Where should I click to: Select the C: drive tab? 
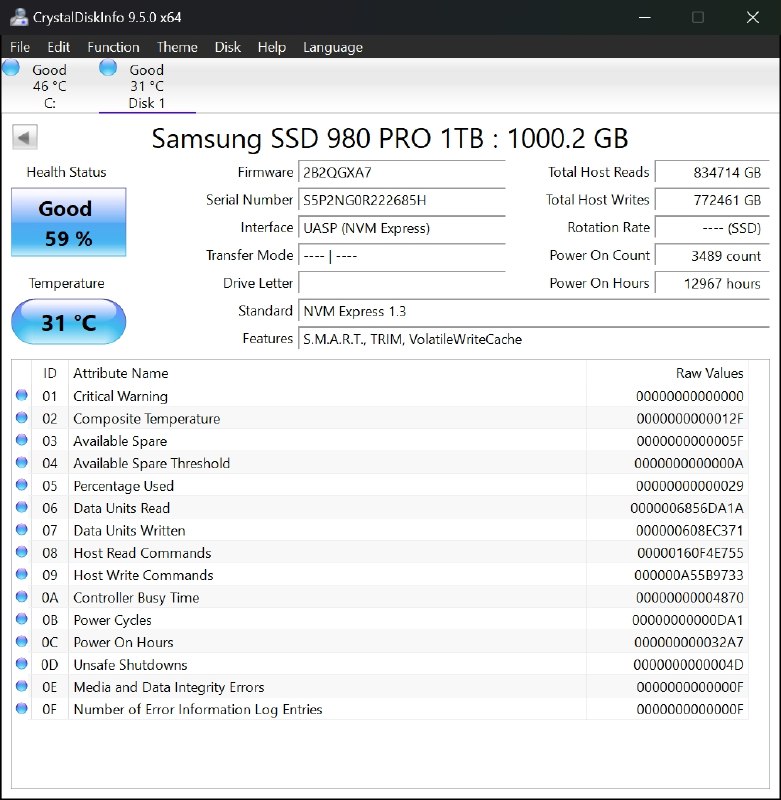(49, 86)
